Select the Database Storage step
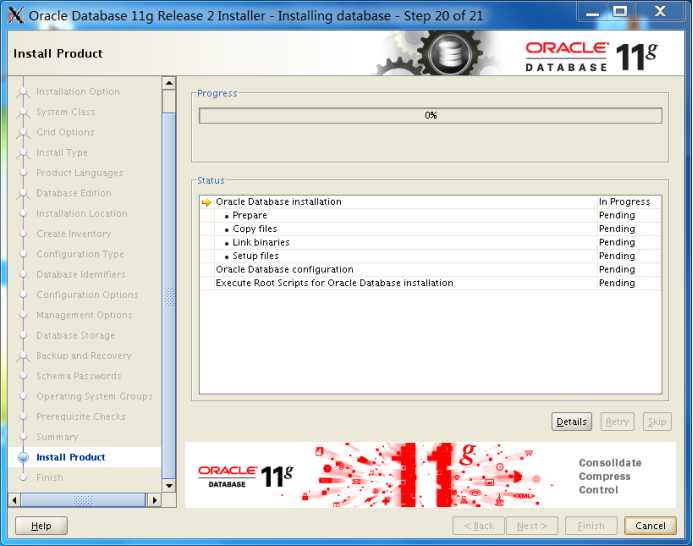Viewport: 693px width, 546px height. (x=76, y=336)
